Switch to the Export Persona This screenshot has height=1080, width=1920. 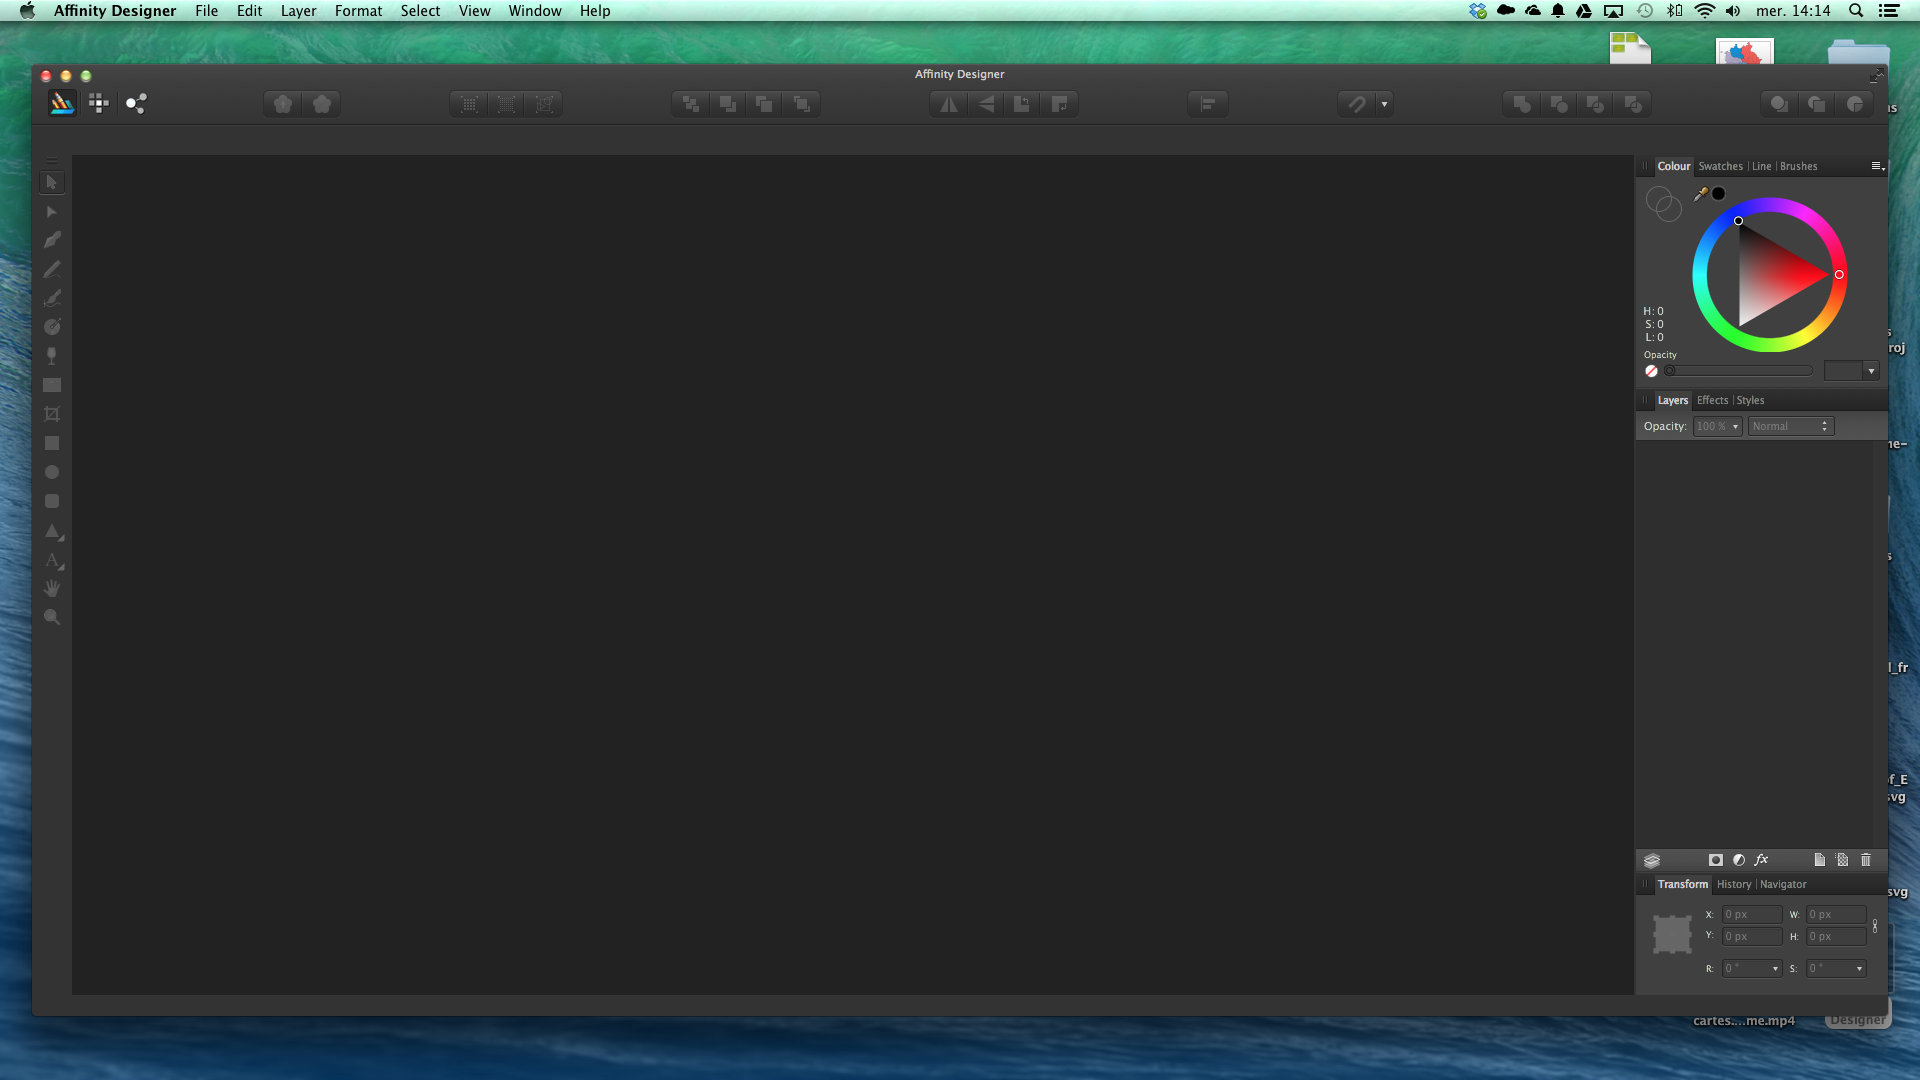click(x=136, y=103)
